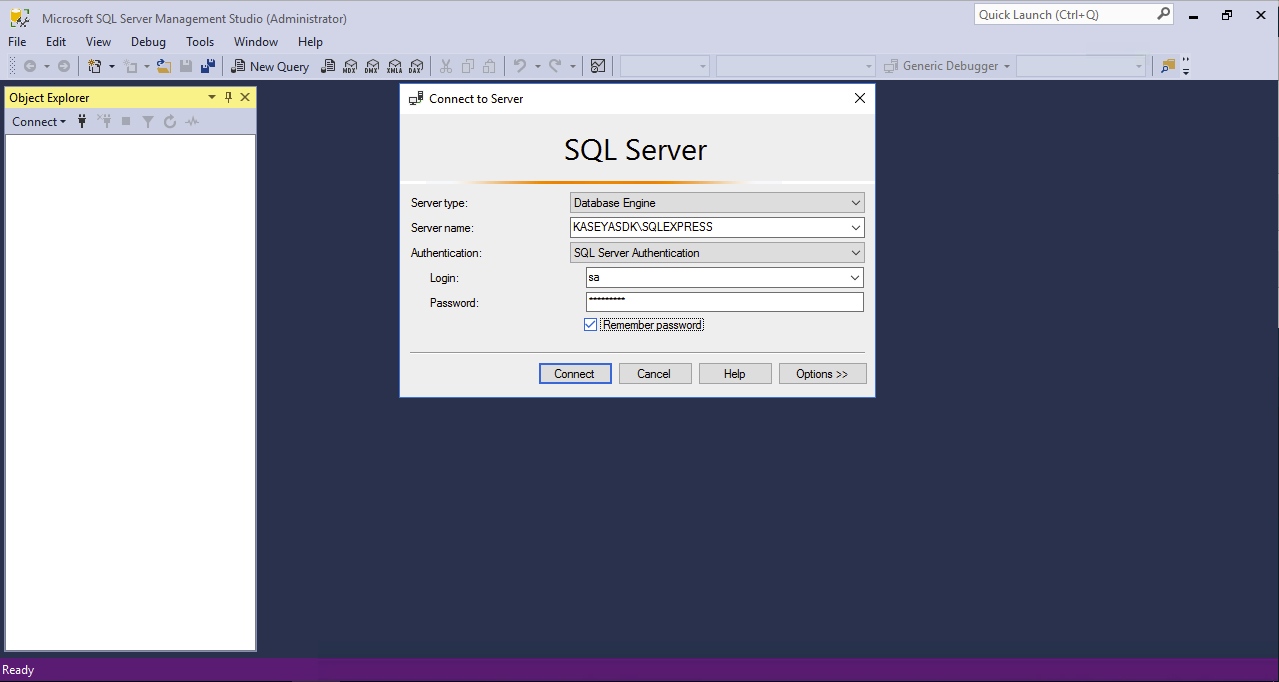
Task: Click the Cancel button in the dialog
Action: coord(654,374)
